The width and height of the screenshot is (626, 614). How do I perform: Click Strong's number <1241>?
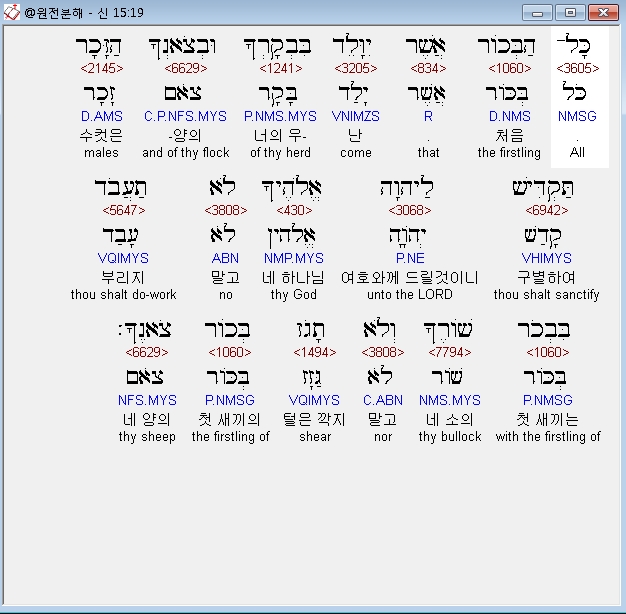281,68
